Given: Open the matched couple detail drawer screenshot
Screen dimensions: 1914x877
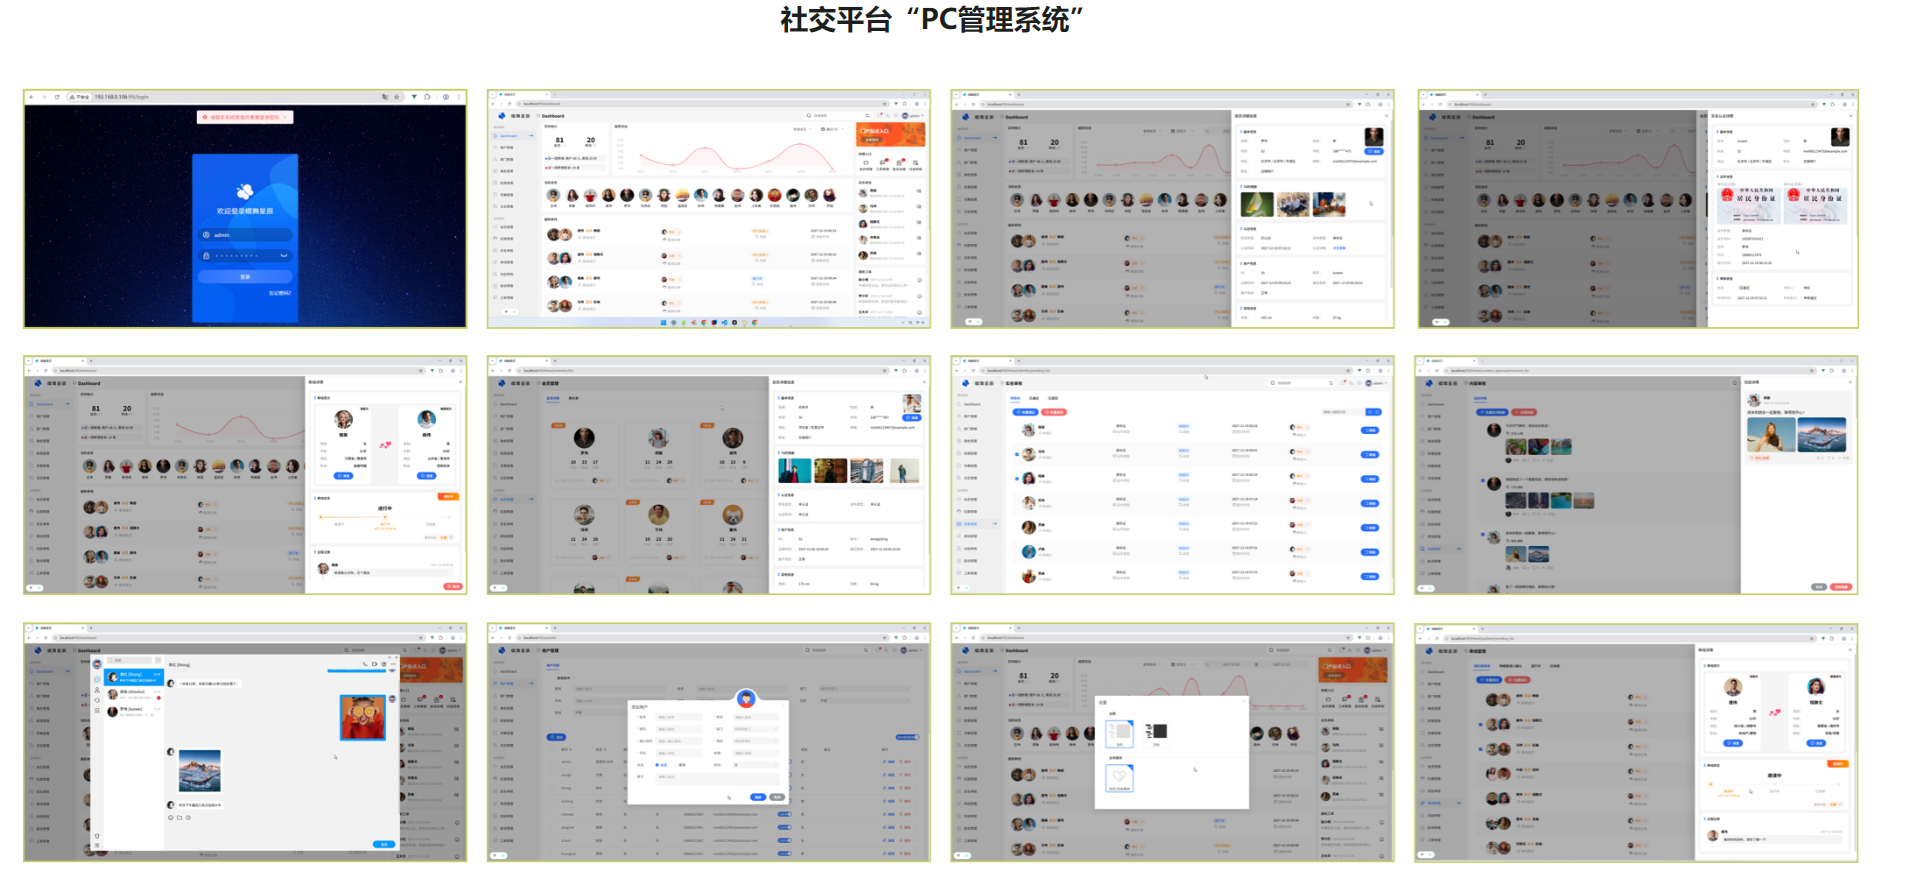Looking at the screenshot, I should pos(245,475).
